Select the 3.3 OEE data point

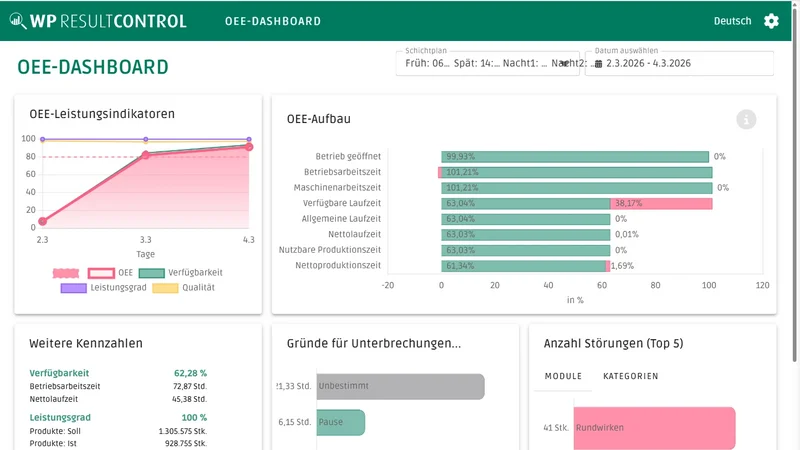point(145,154)
